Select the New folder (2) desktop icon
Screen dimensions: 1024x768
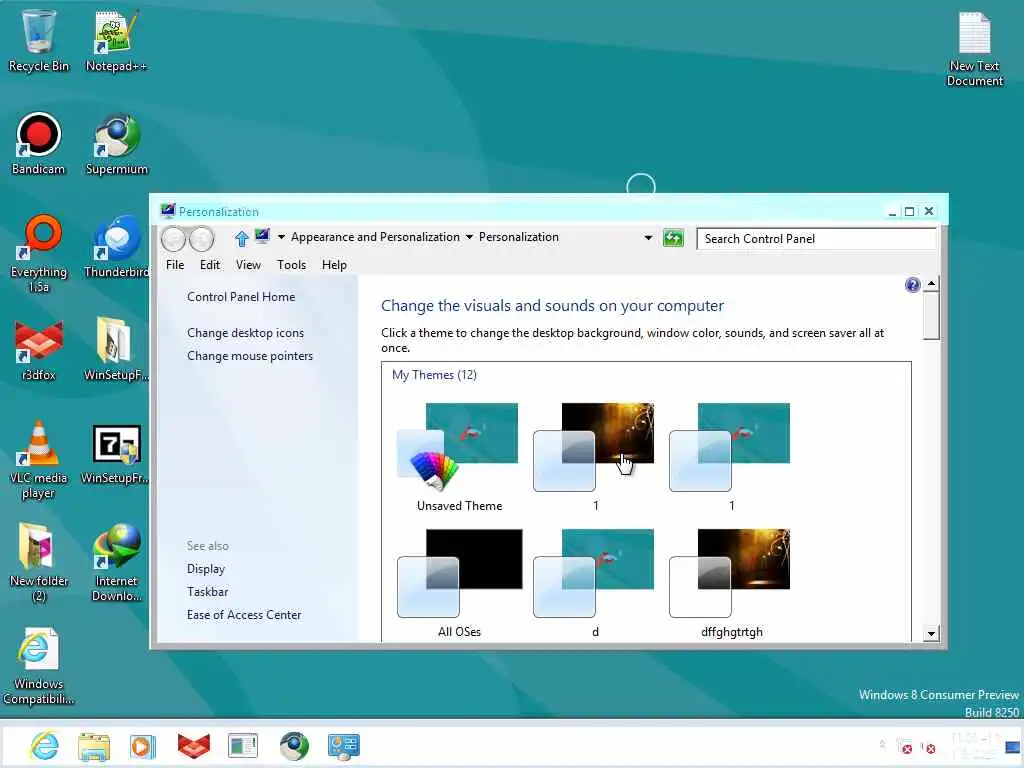(x=38, y=563)
